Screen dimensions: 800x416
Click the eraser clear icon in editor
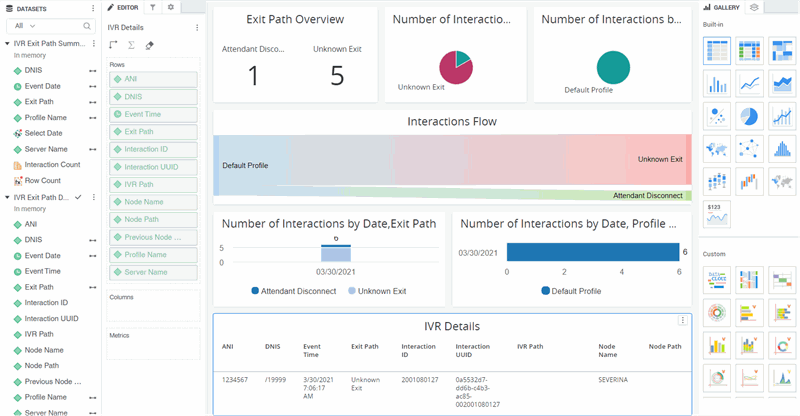click(150, 45)
